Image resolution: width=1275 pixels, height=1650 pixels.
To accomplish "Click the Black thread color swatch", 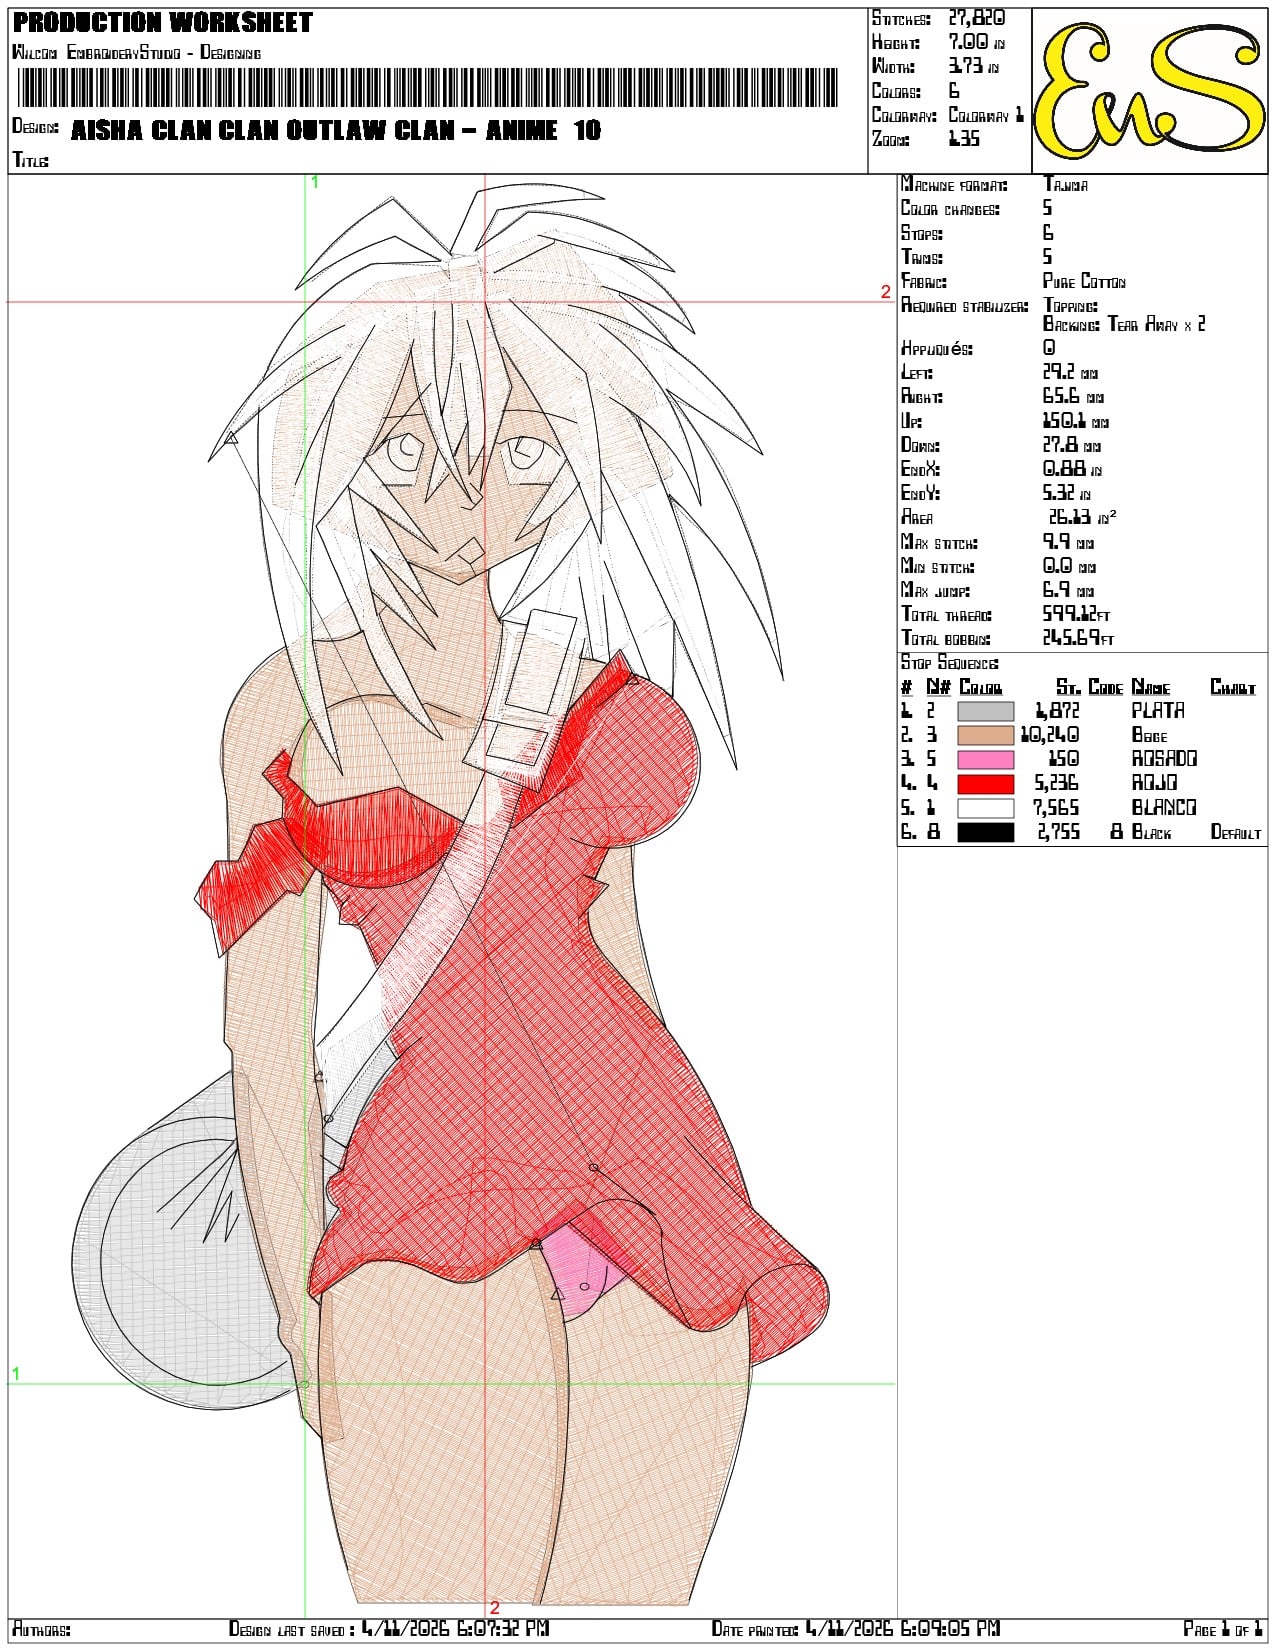I will coord(985,832).
